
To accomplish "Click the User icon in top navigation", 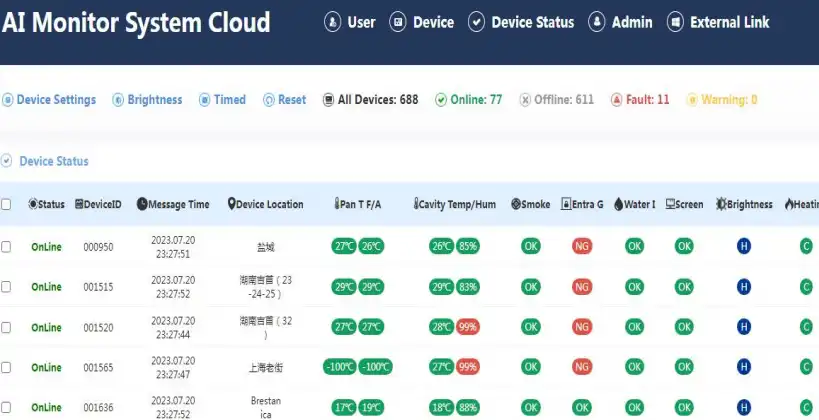I will click(333, 22).
